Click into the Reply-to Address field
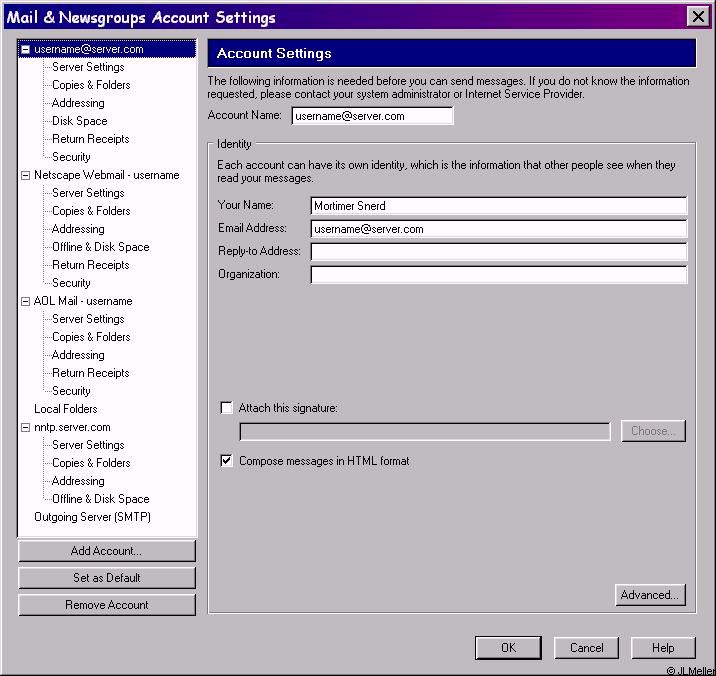 click(498, 251)
